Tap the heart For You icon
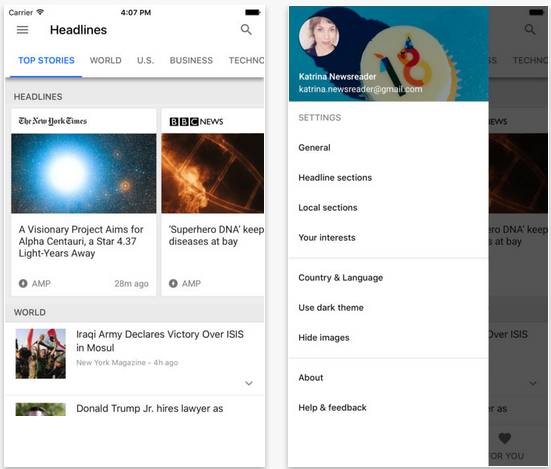551x469 pixels. pos(505,438)
